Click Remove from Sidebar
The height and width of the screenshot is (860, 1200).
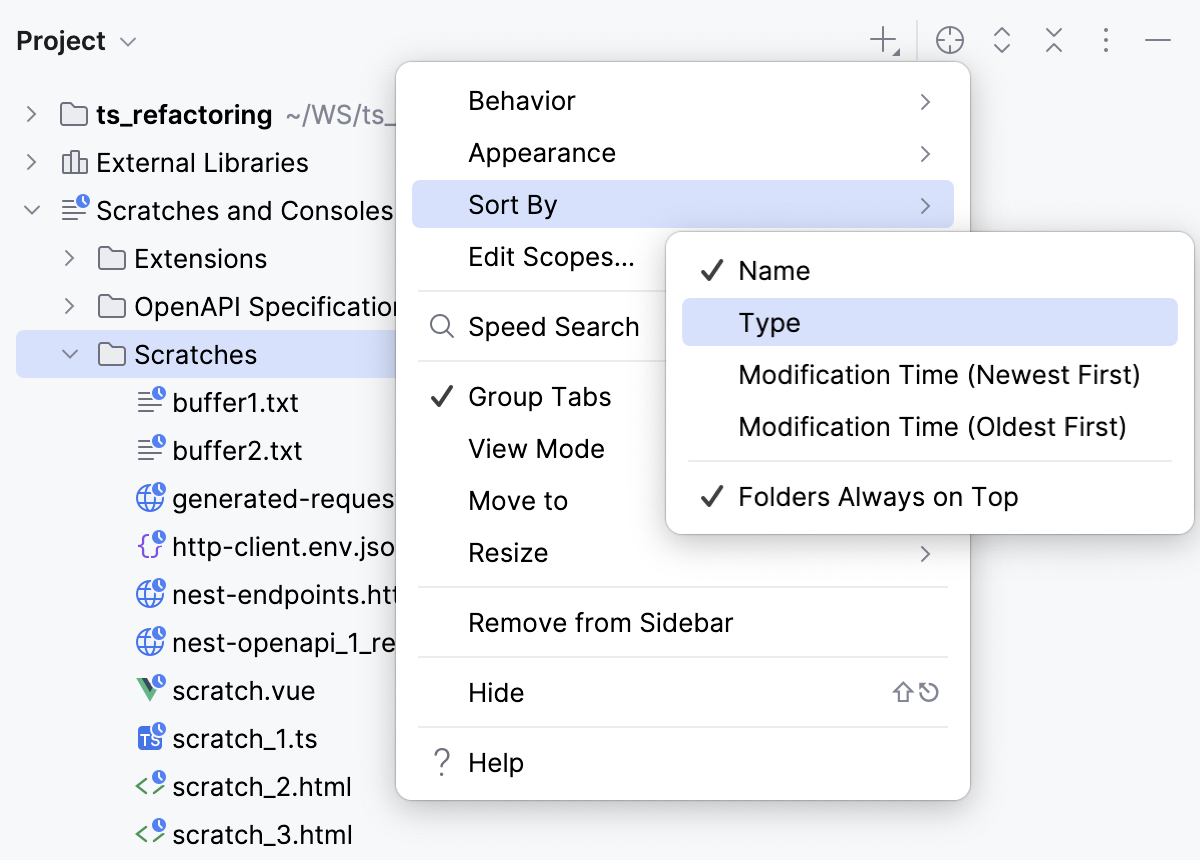tap(600, 623)
